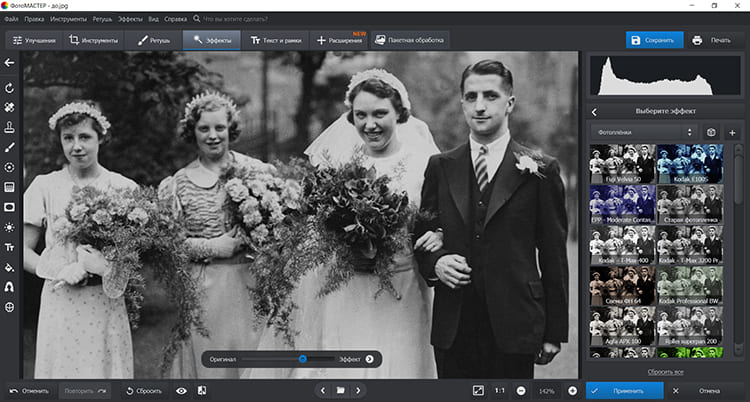The height and width of the screenshot is (402, 750).
Task: Open the folder icon in bottom bar
Action: click(340, 390)
